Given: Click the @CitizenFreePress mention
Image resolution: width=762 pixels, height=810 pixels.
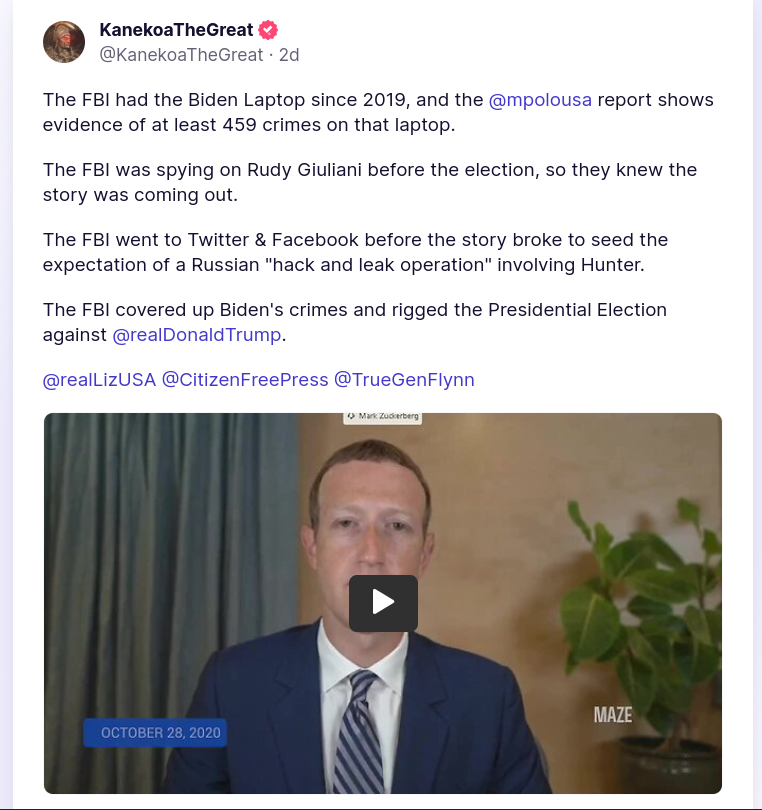Looking at the screenshot, I should [x=245, y=380].
